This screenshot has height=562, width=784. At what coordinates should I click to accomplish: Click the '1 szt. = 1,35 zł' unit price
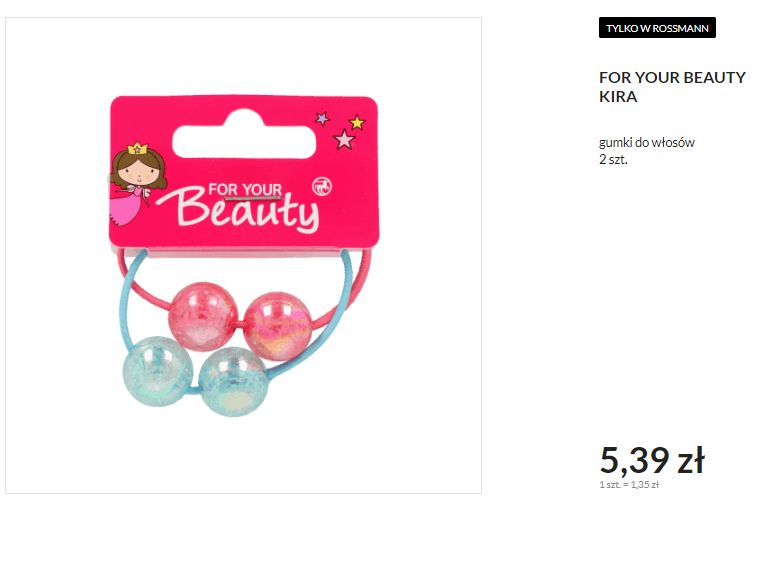coord(628,485)
